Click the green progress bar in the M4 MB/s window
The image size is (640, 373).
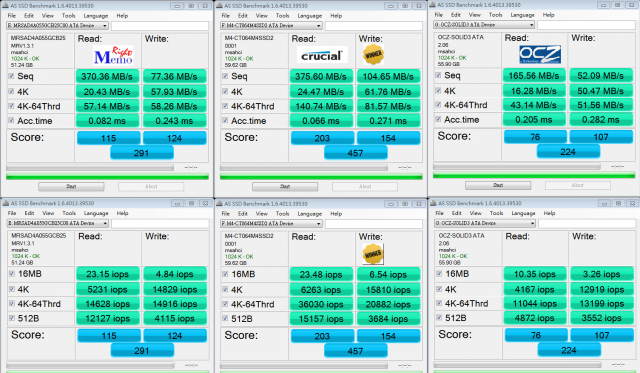[x=321, y=176]
